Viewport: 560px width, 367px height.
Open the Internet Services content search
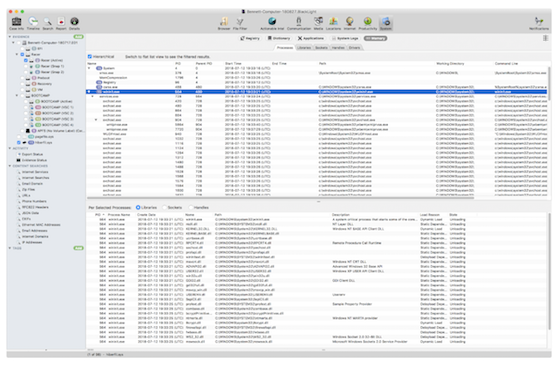click(x=35, y=172)
